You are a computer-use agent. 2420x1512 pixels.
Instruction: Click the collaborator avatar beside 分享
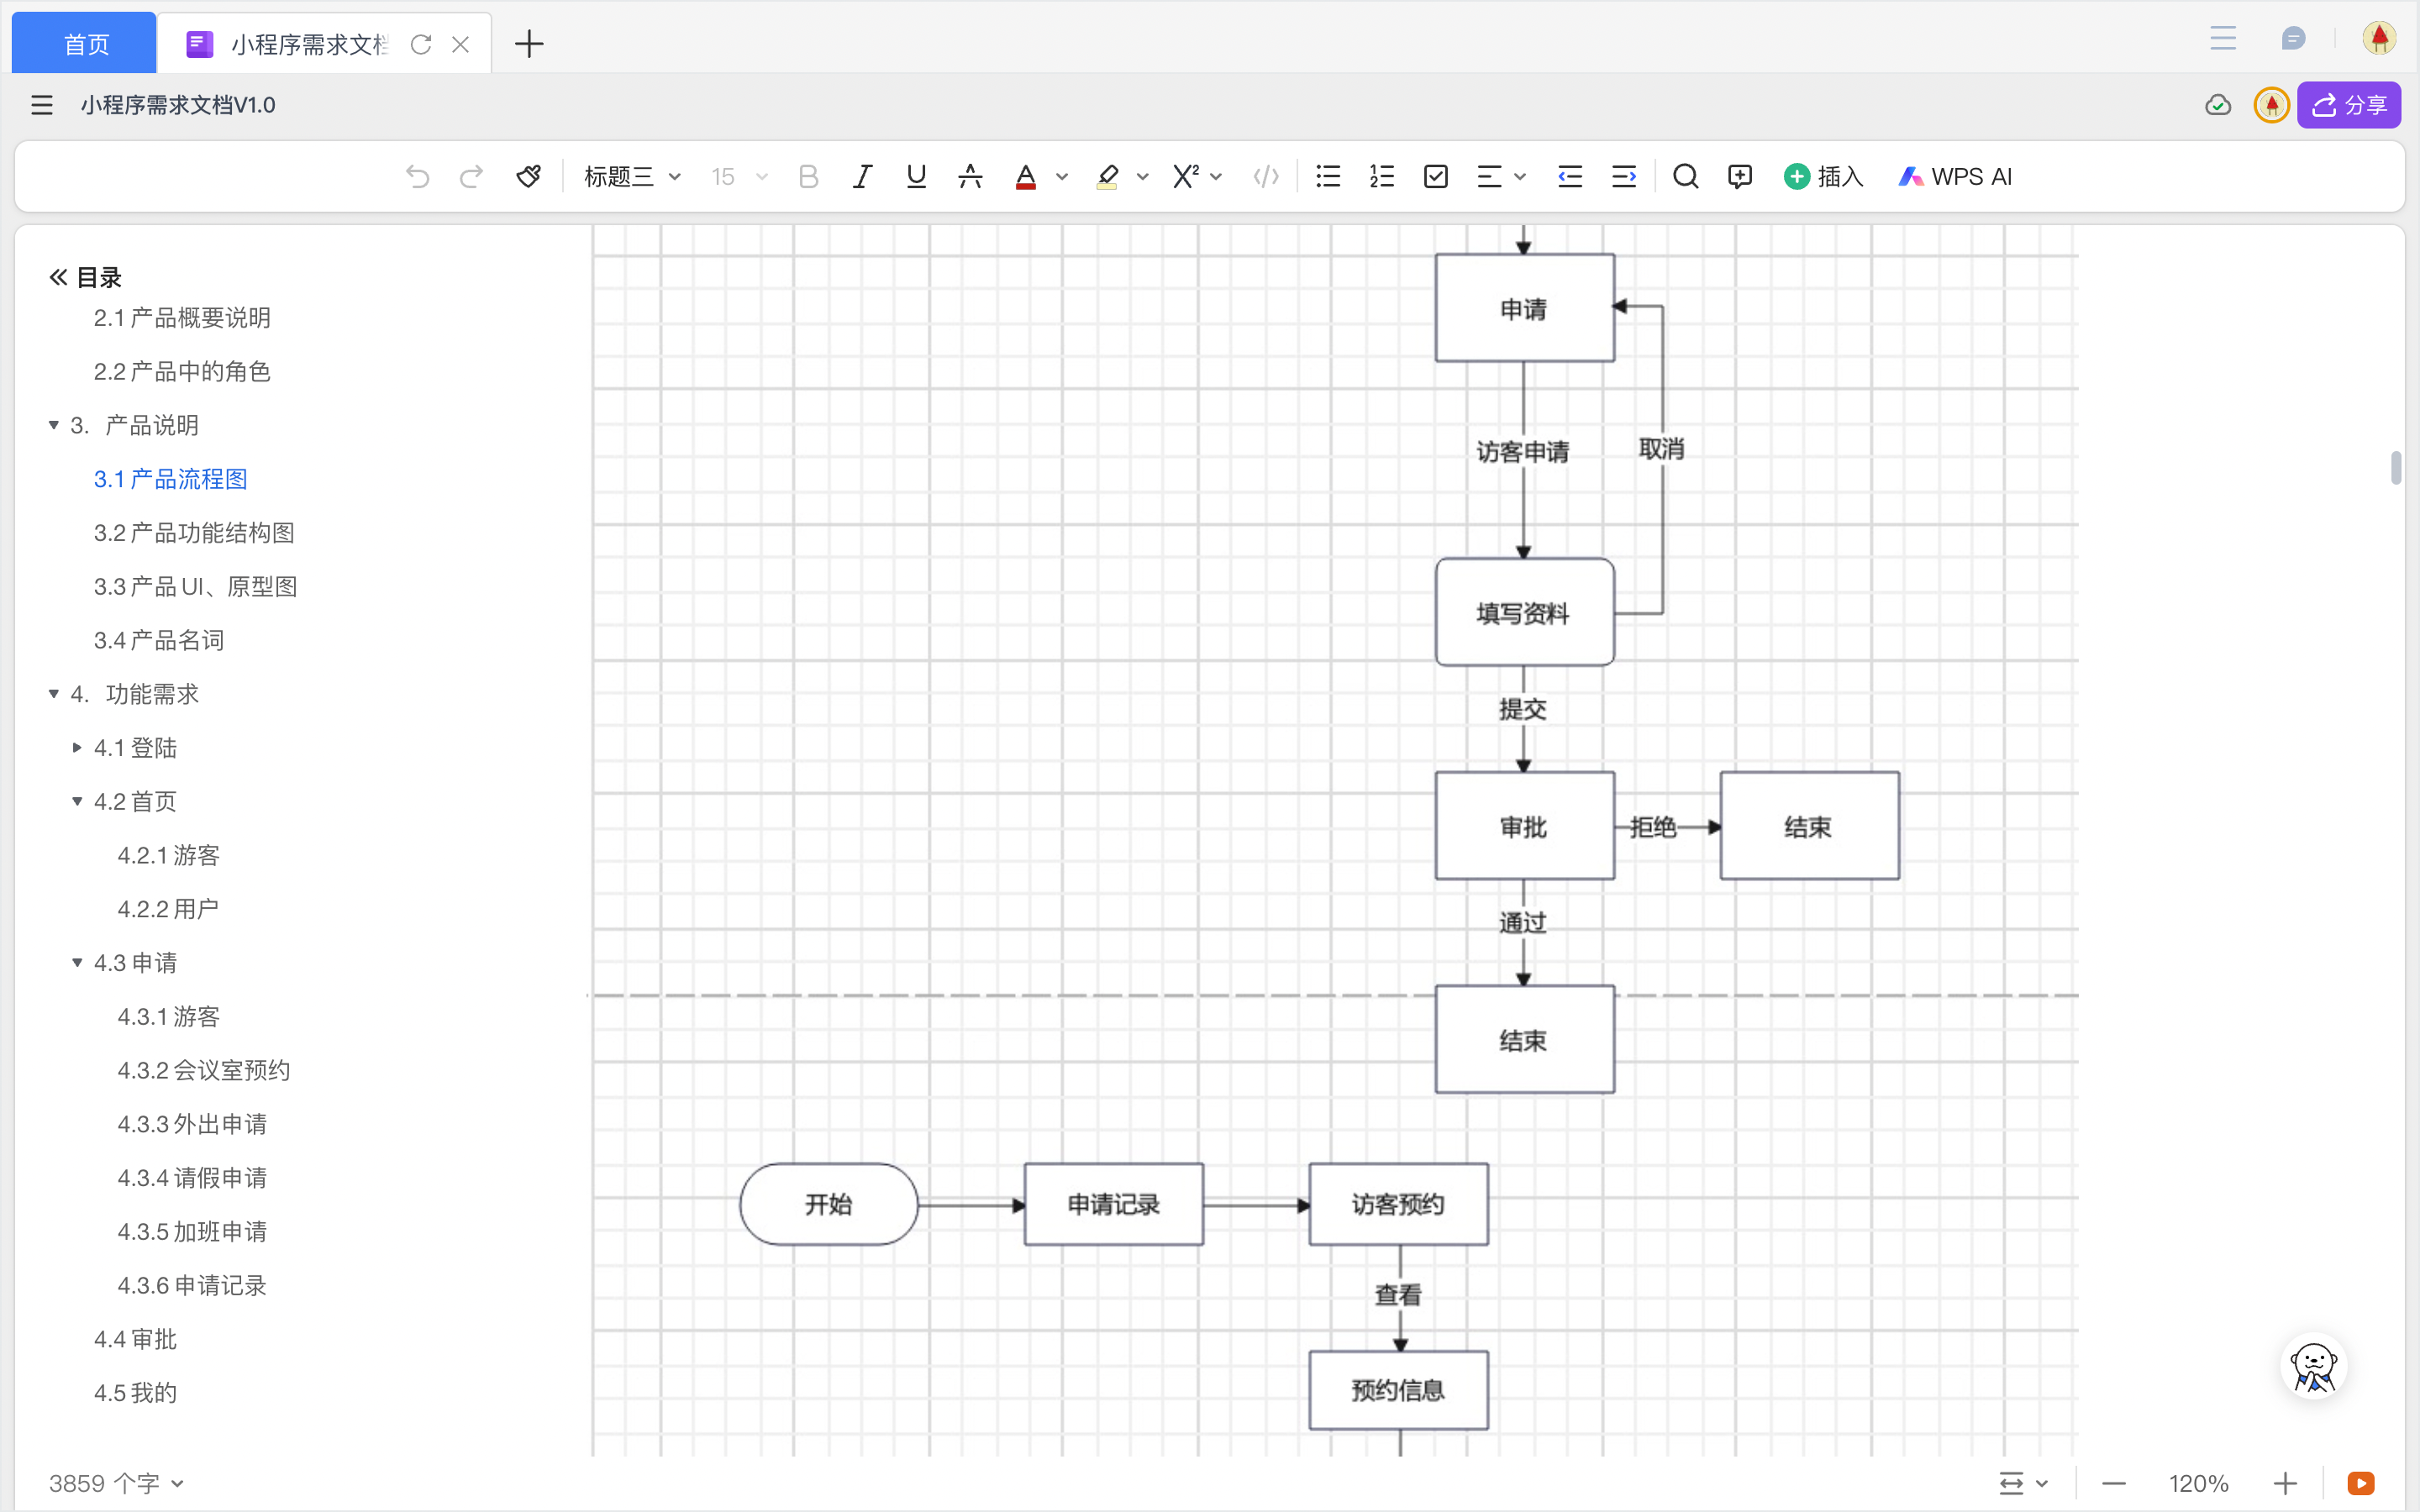(2272, 105)
